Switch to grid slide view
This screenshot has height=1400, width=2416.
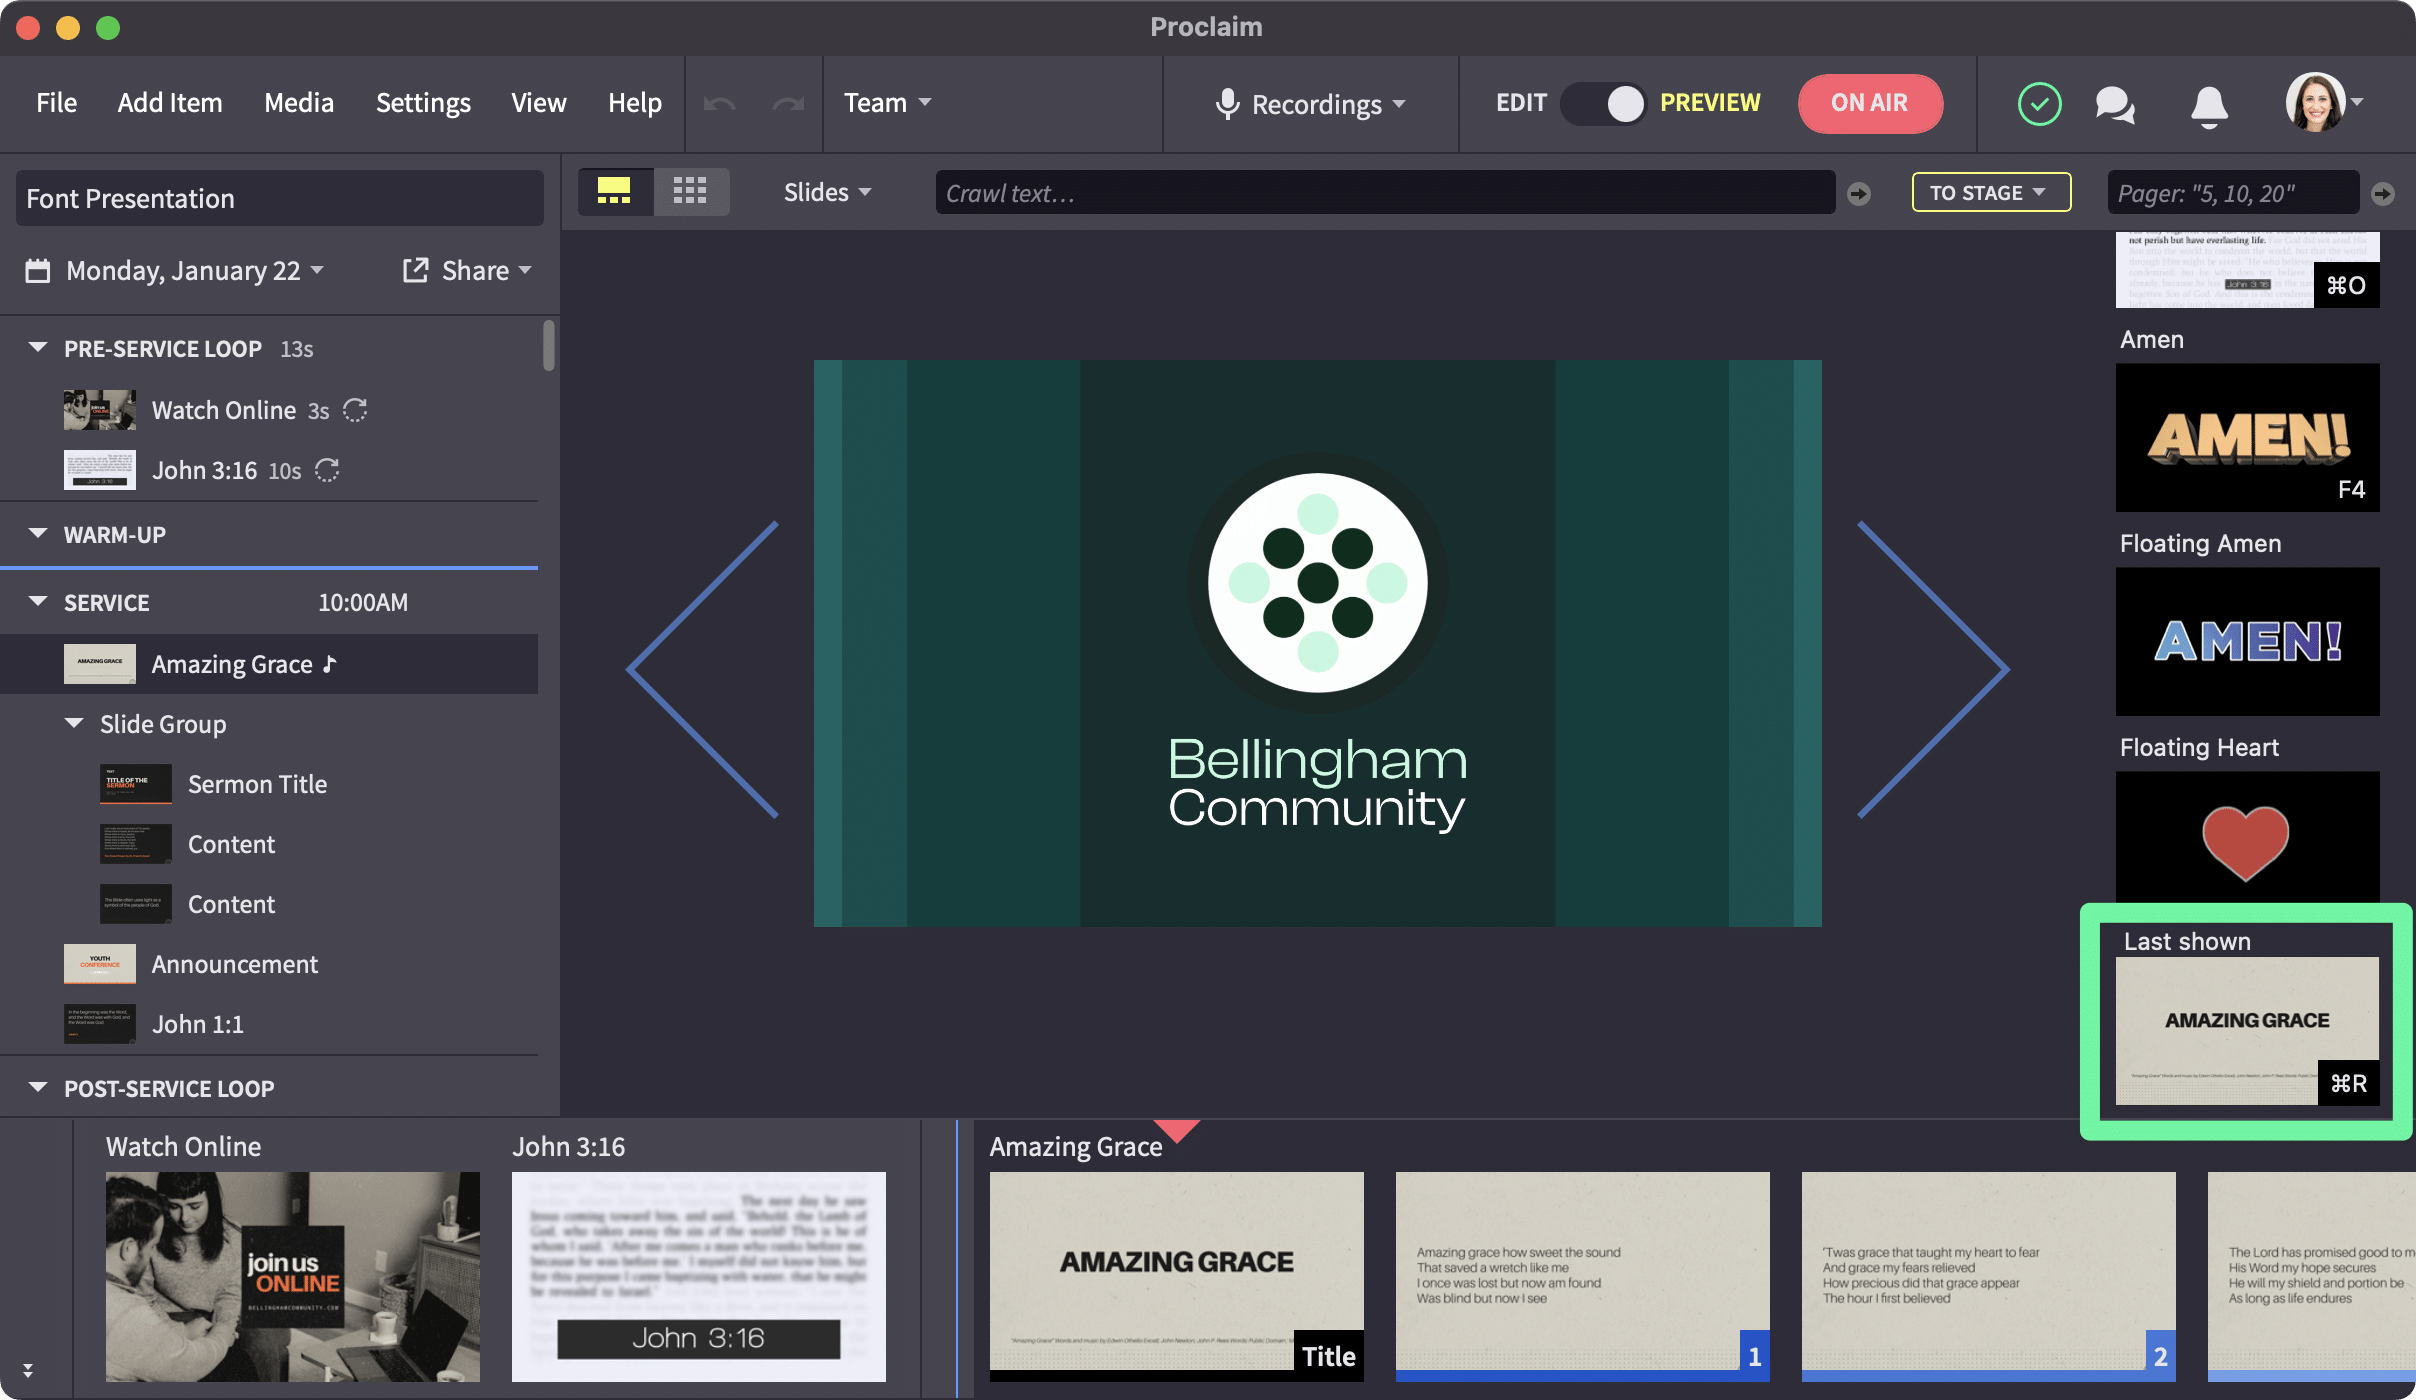691,191
